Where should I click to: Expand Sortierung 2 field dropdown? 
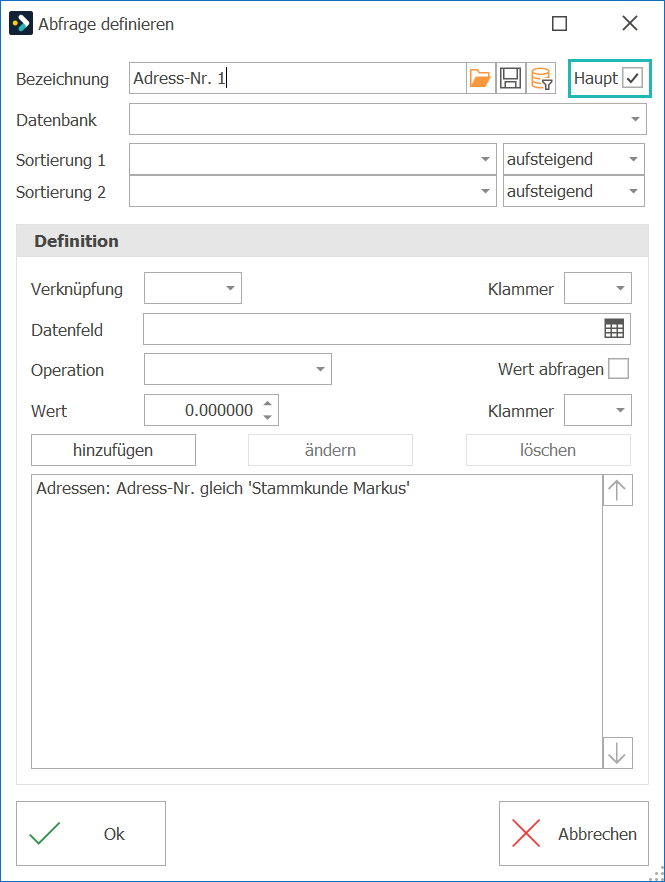point(313,191)
